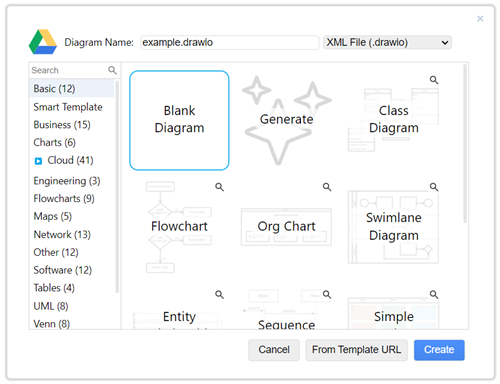Click the Cancel button

point(274,350)
